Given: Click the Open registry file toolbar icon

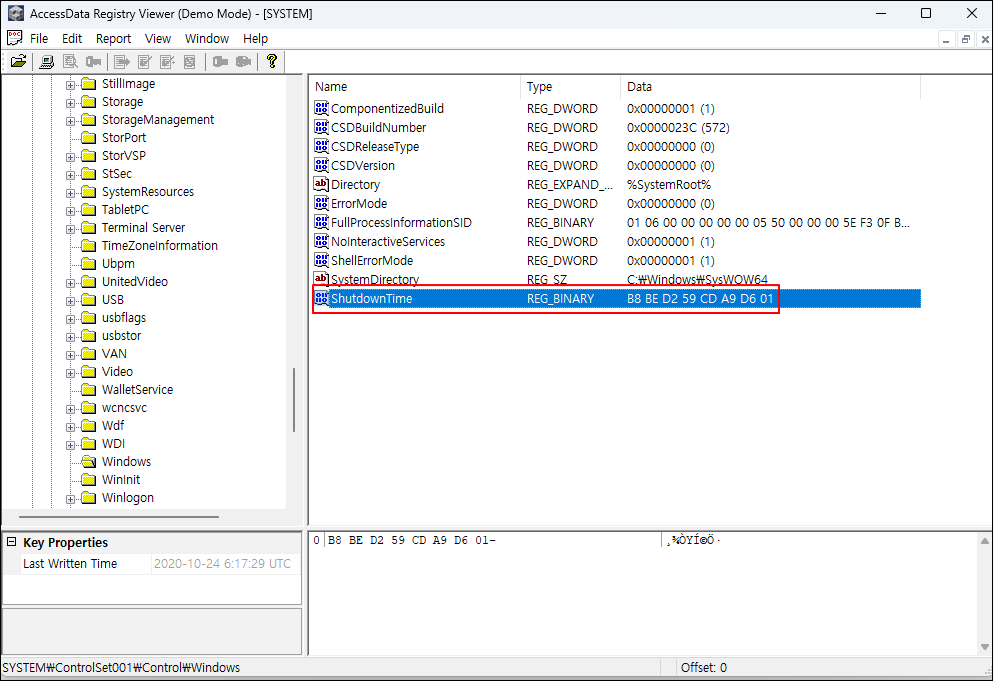Looking at the screenshot, I should [x=18, y=61].
